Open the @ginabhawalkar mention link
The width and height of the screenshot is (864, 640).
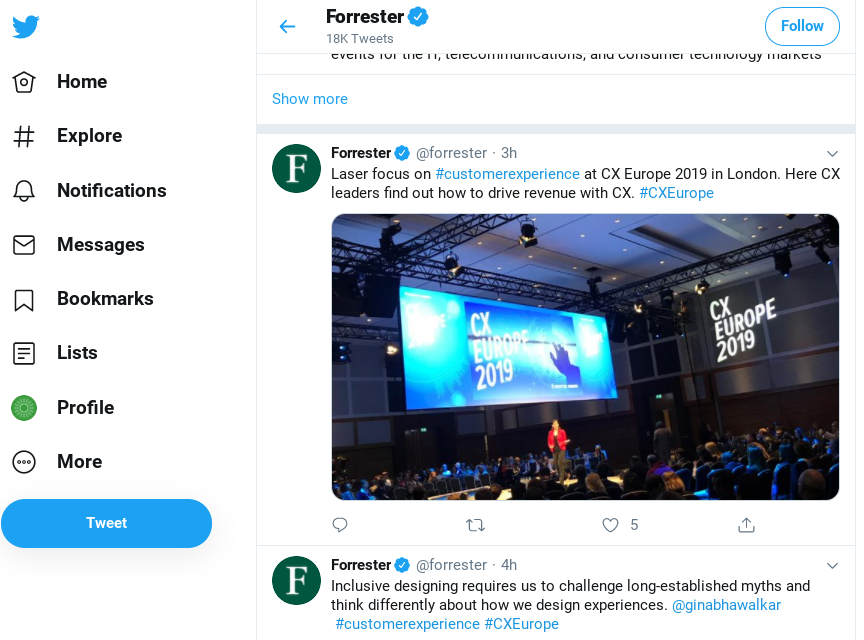point(726,605)
